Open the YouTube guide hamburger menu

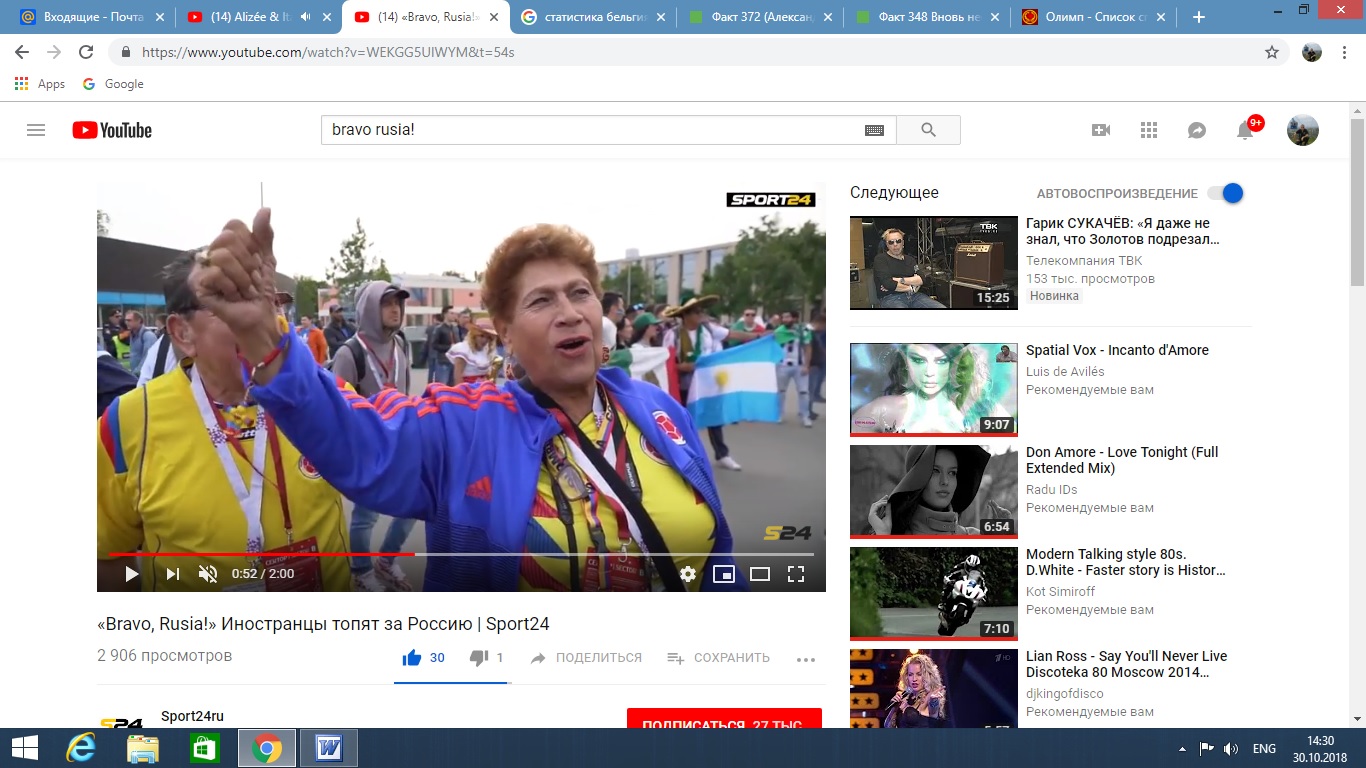36,130
